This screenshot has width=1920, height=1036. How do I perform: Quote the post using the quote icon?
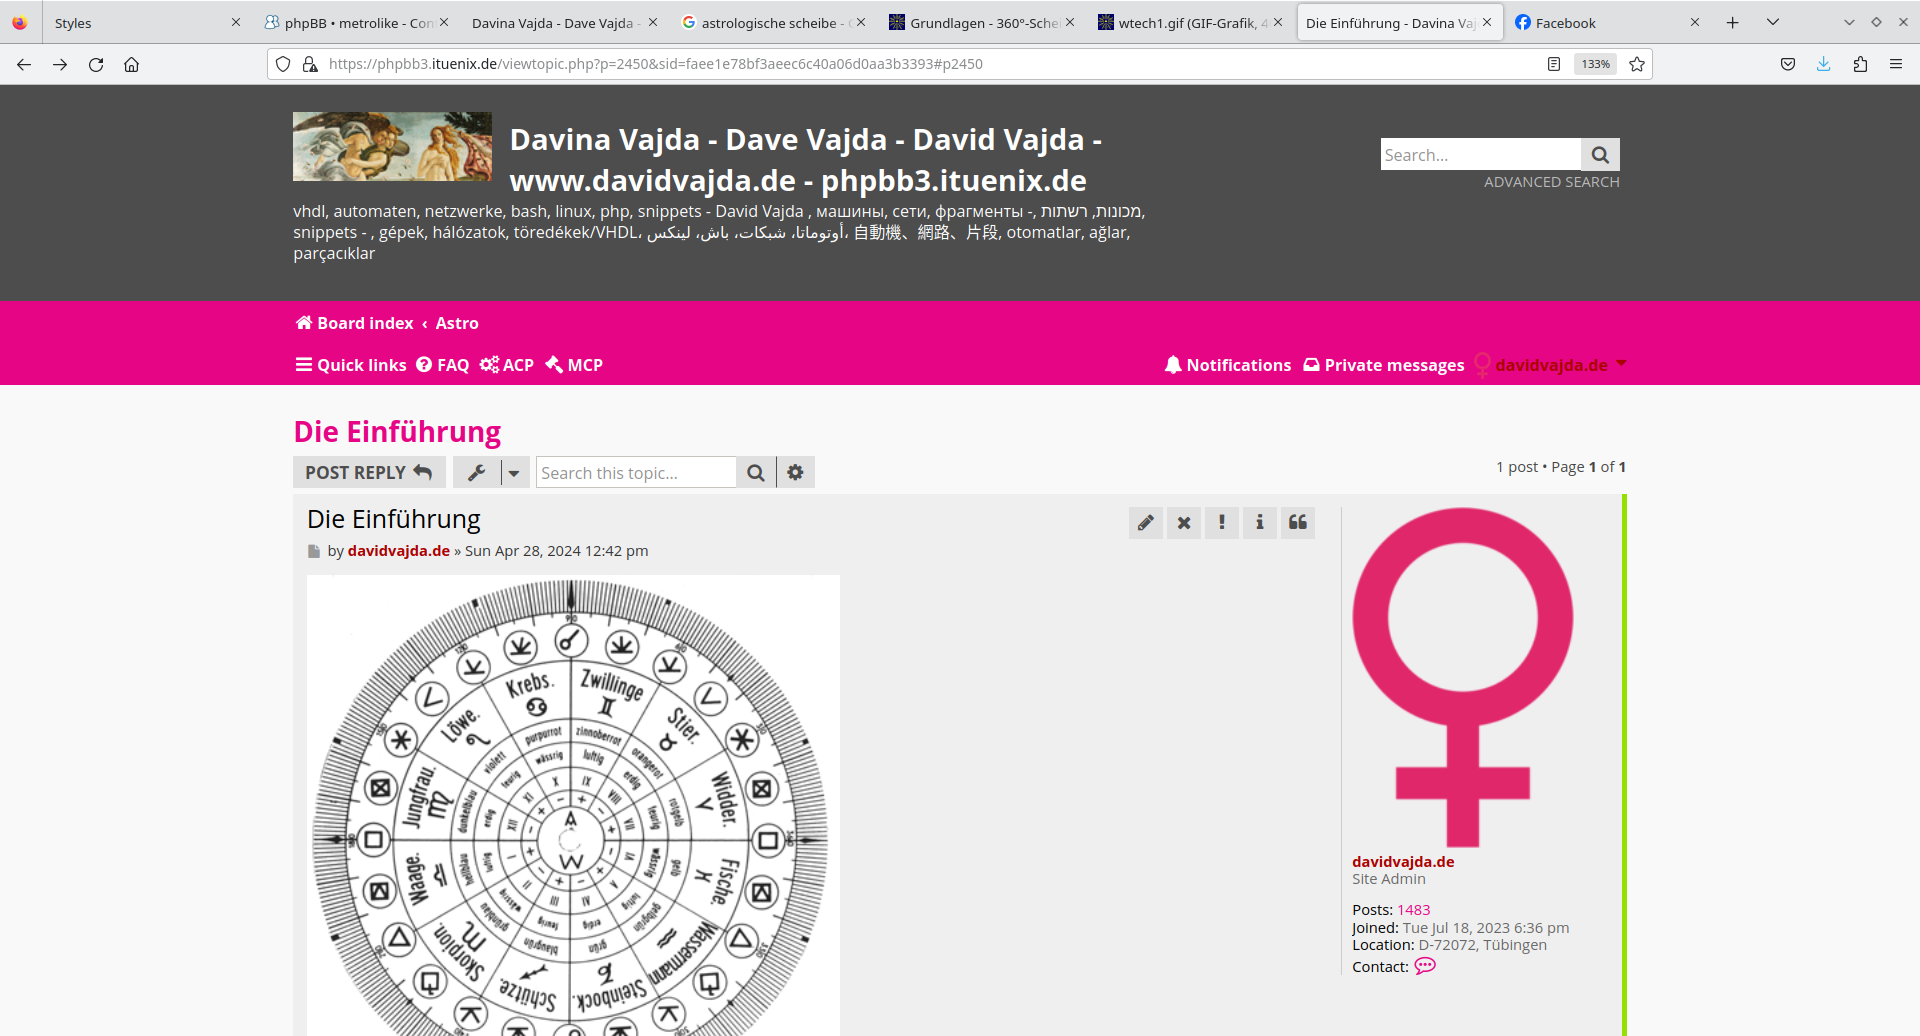(x=1298, y=522)
